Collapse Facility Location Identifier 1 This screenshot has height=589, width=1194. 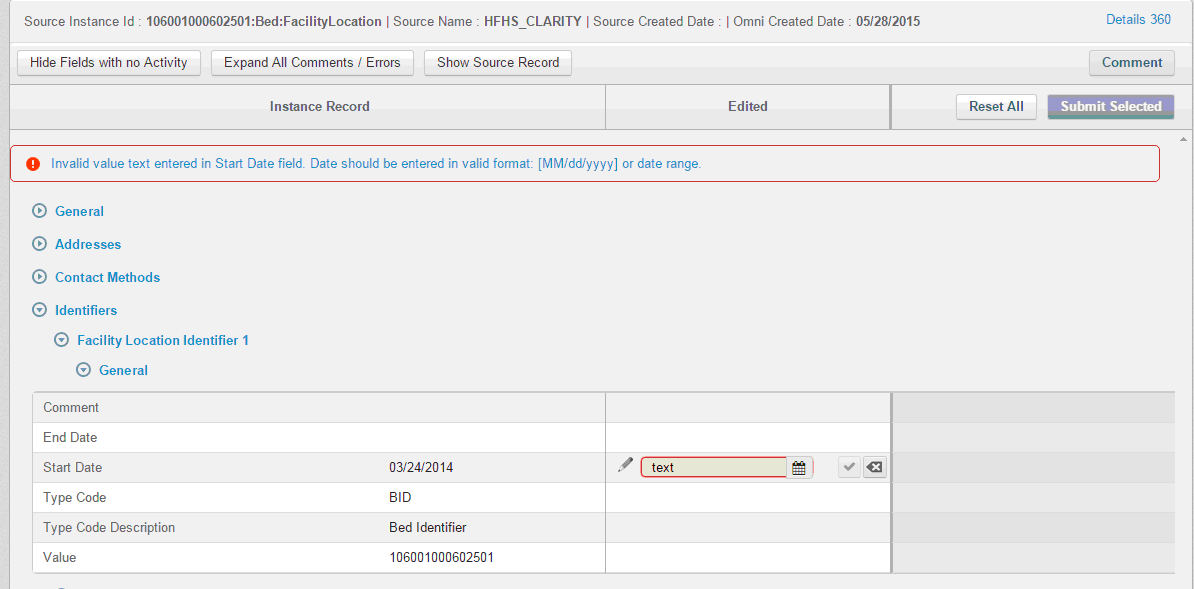[62, 340]
